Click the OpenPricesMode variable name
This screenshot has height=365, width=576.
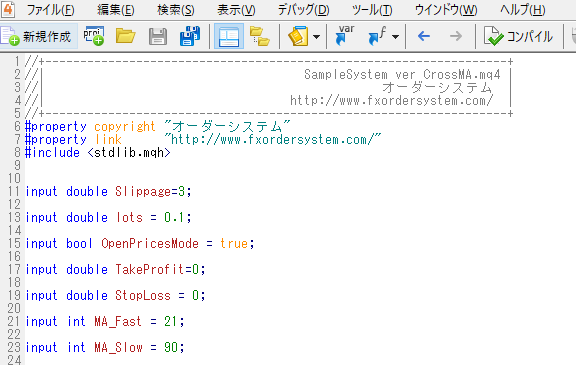[x=150, y=243]
